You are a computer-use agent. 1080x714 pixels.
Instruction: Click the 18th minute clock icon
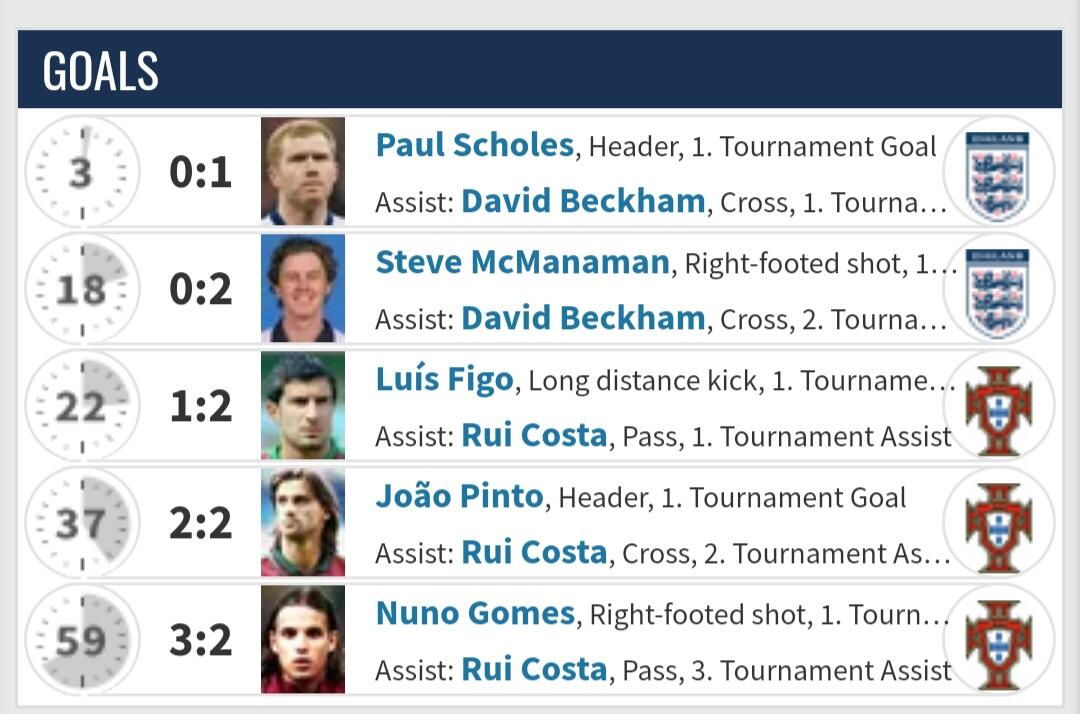tap(82, 290)
